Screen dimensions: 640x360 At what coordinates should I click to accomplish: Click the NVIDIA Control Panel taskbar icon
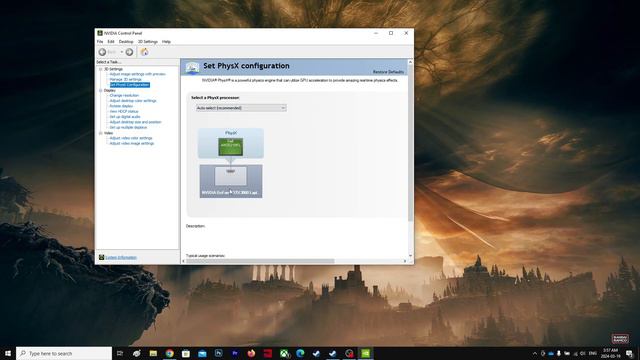pos(366,353)
